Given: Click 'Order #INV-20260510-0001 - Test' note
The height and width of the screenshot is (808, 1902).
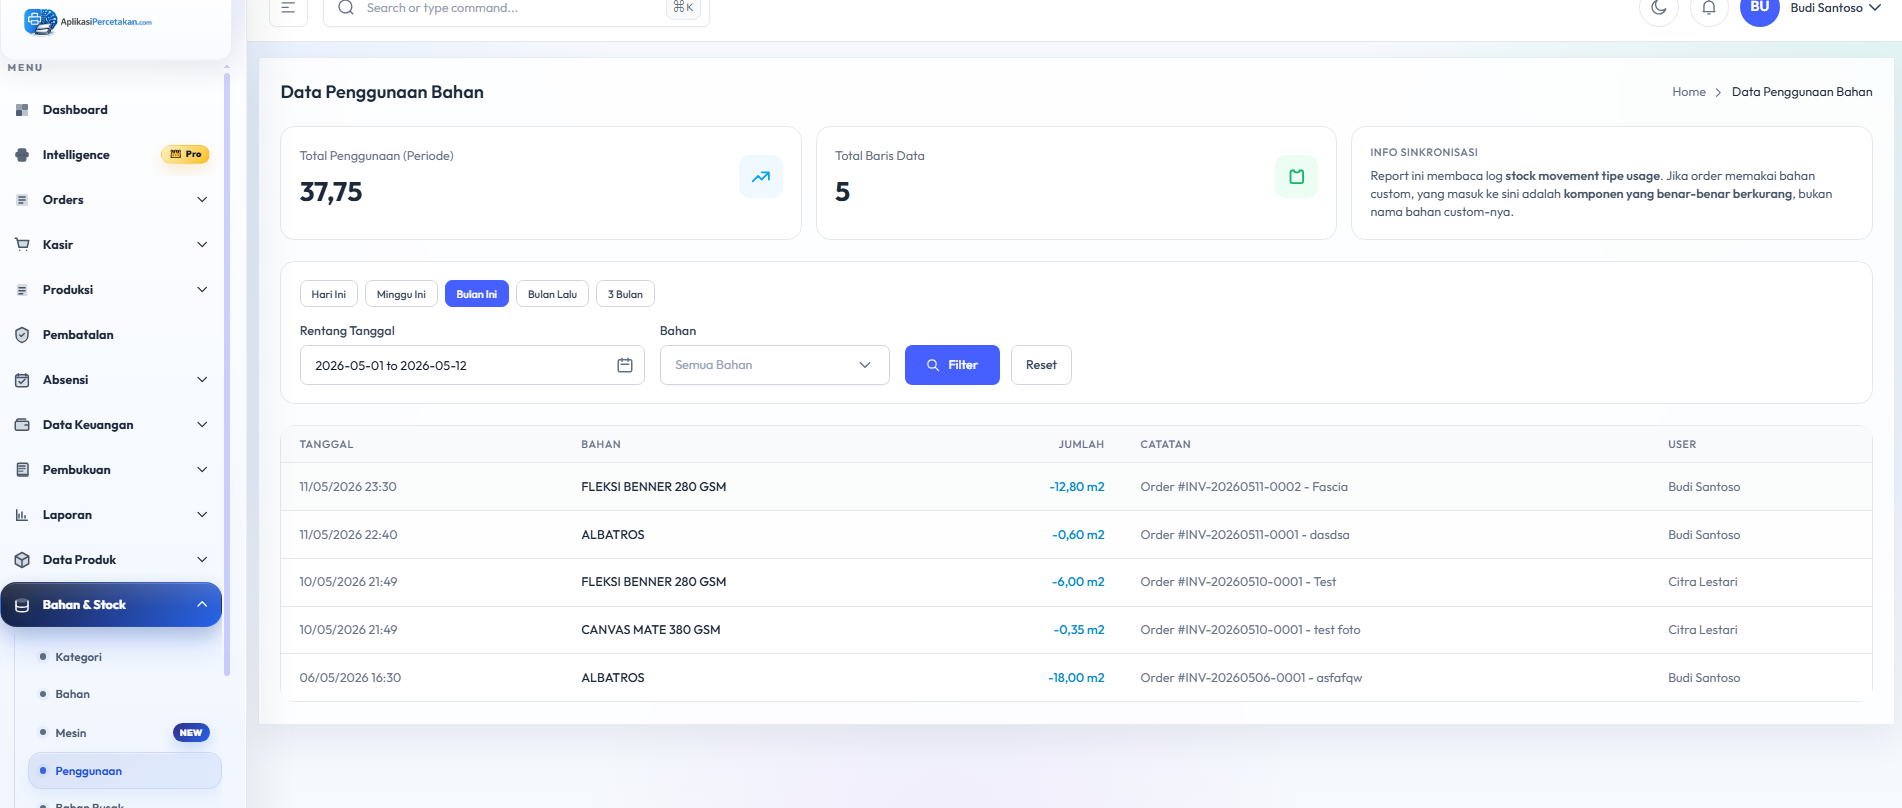Looking at the screenshot, I should click(x=1238, y=582).
